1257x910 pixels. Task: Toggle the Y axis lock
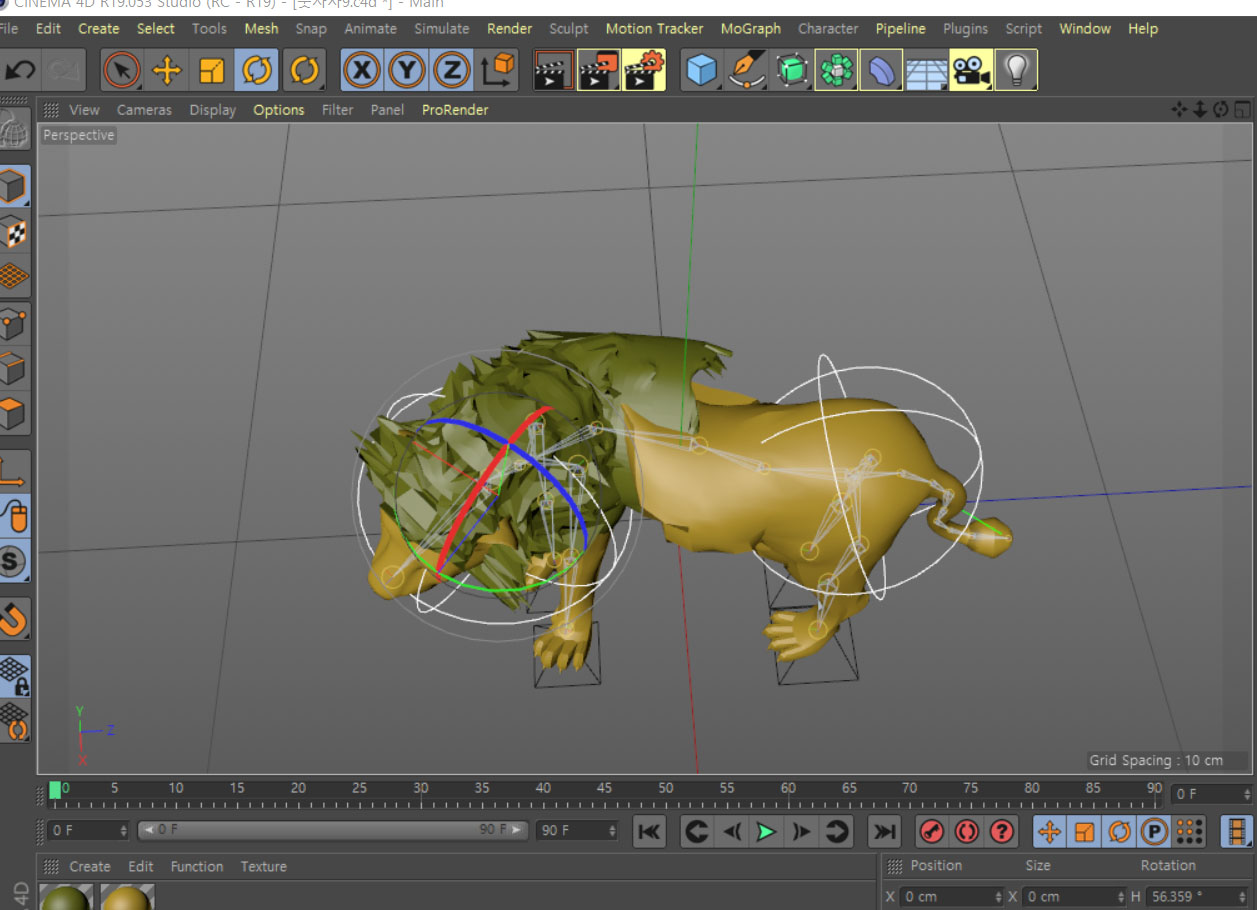(407, 70)
